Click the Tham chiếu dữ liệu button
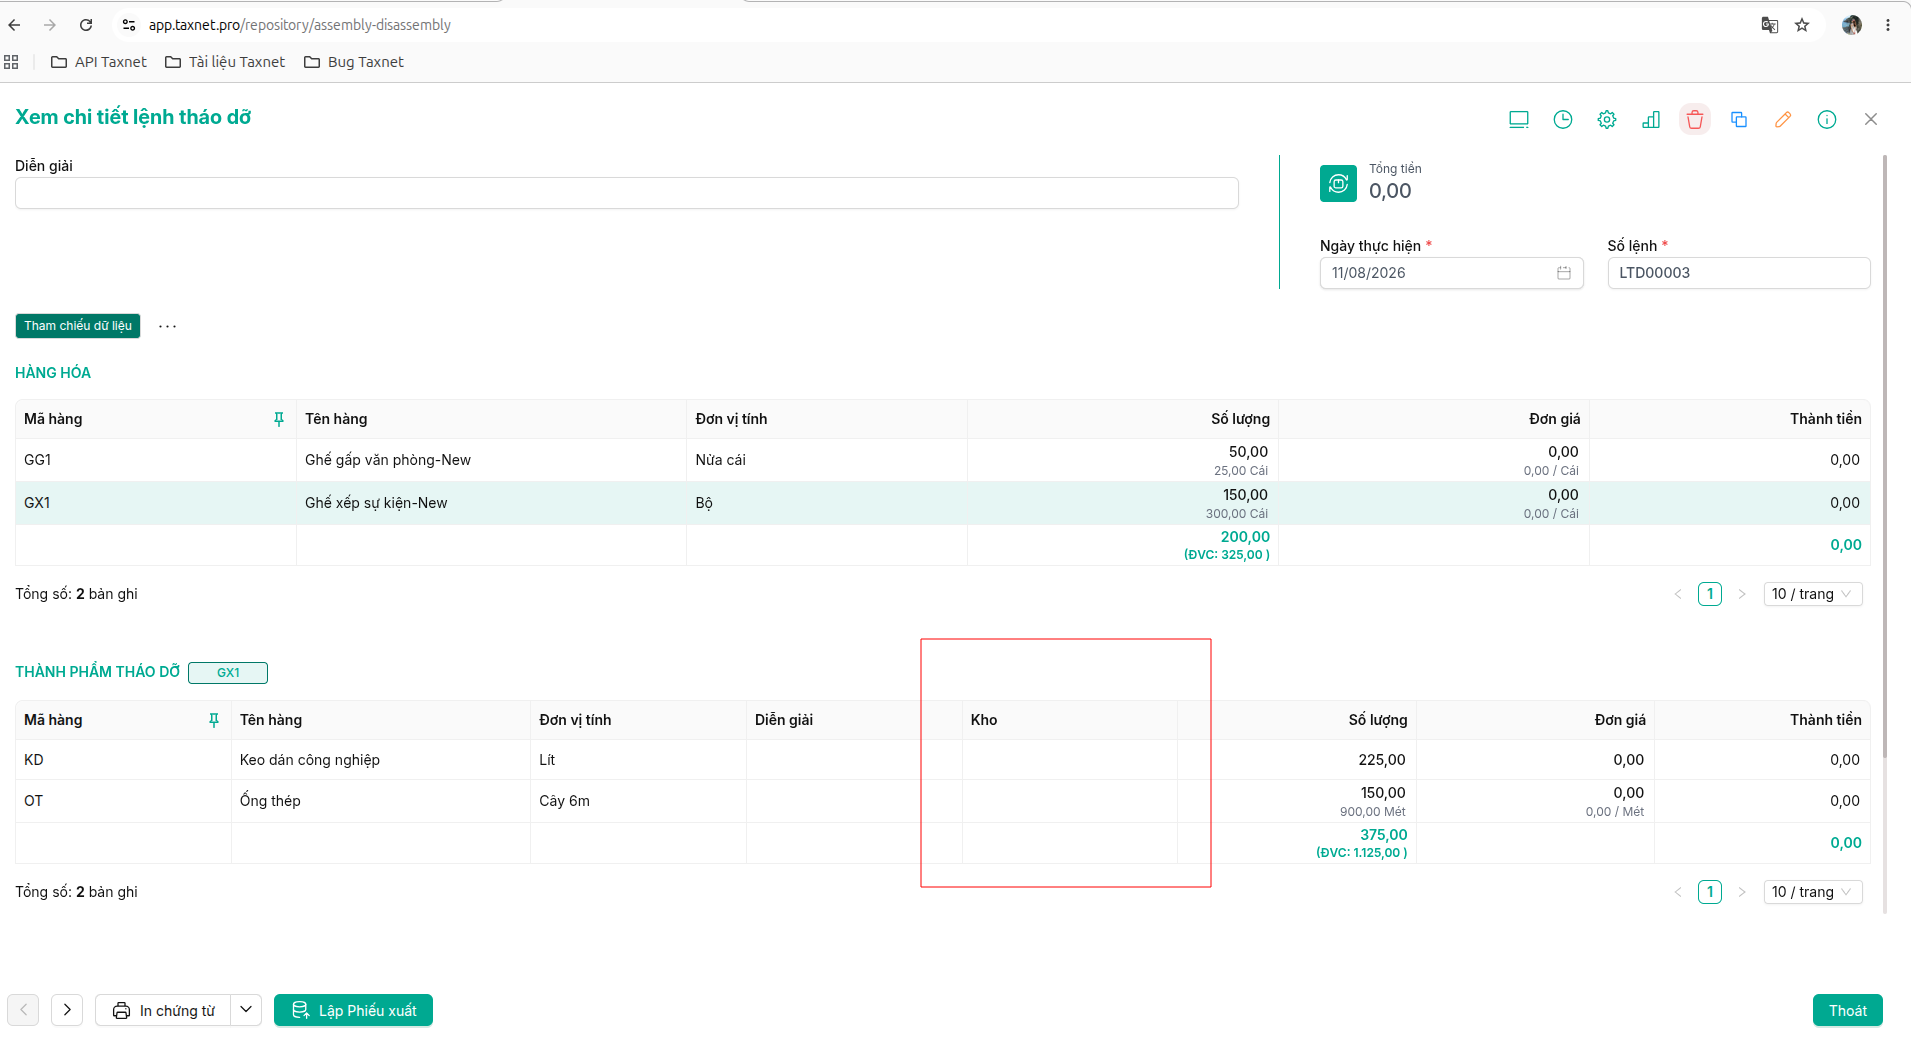Screen dimensions: 1911x1042 pyautogui.click(x=78, y=326)
